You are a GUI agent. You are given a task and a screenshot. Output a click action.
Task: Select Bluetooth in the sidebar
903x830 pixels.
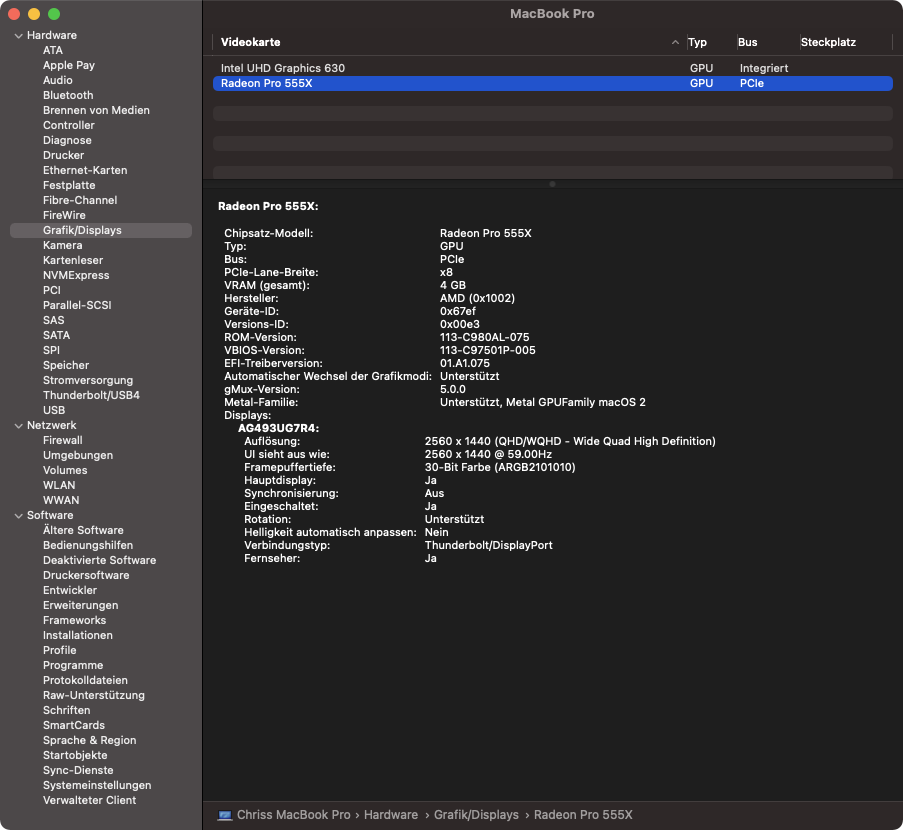click(68, 95)
